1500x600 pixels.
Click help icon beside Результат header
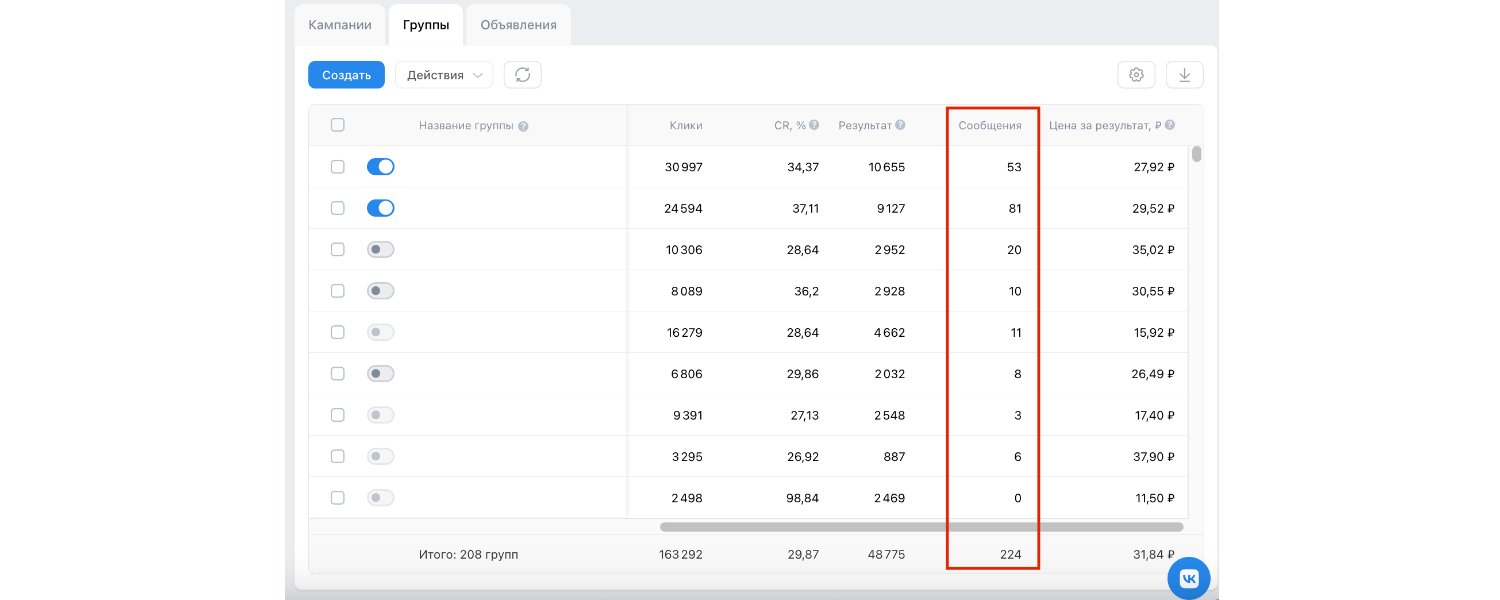pyautogui.click(x=900, y=126)
